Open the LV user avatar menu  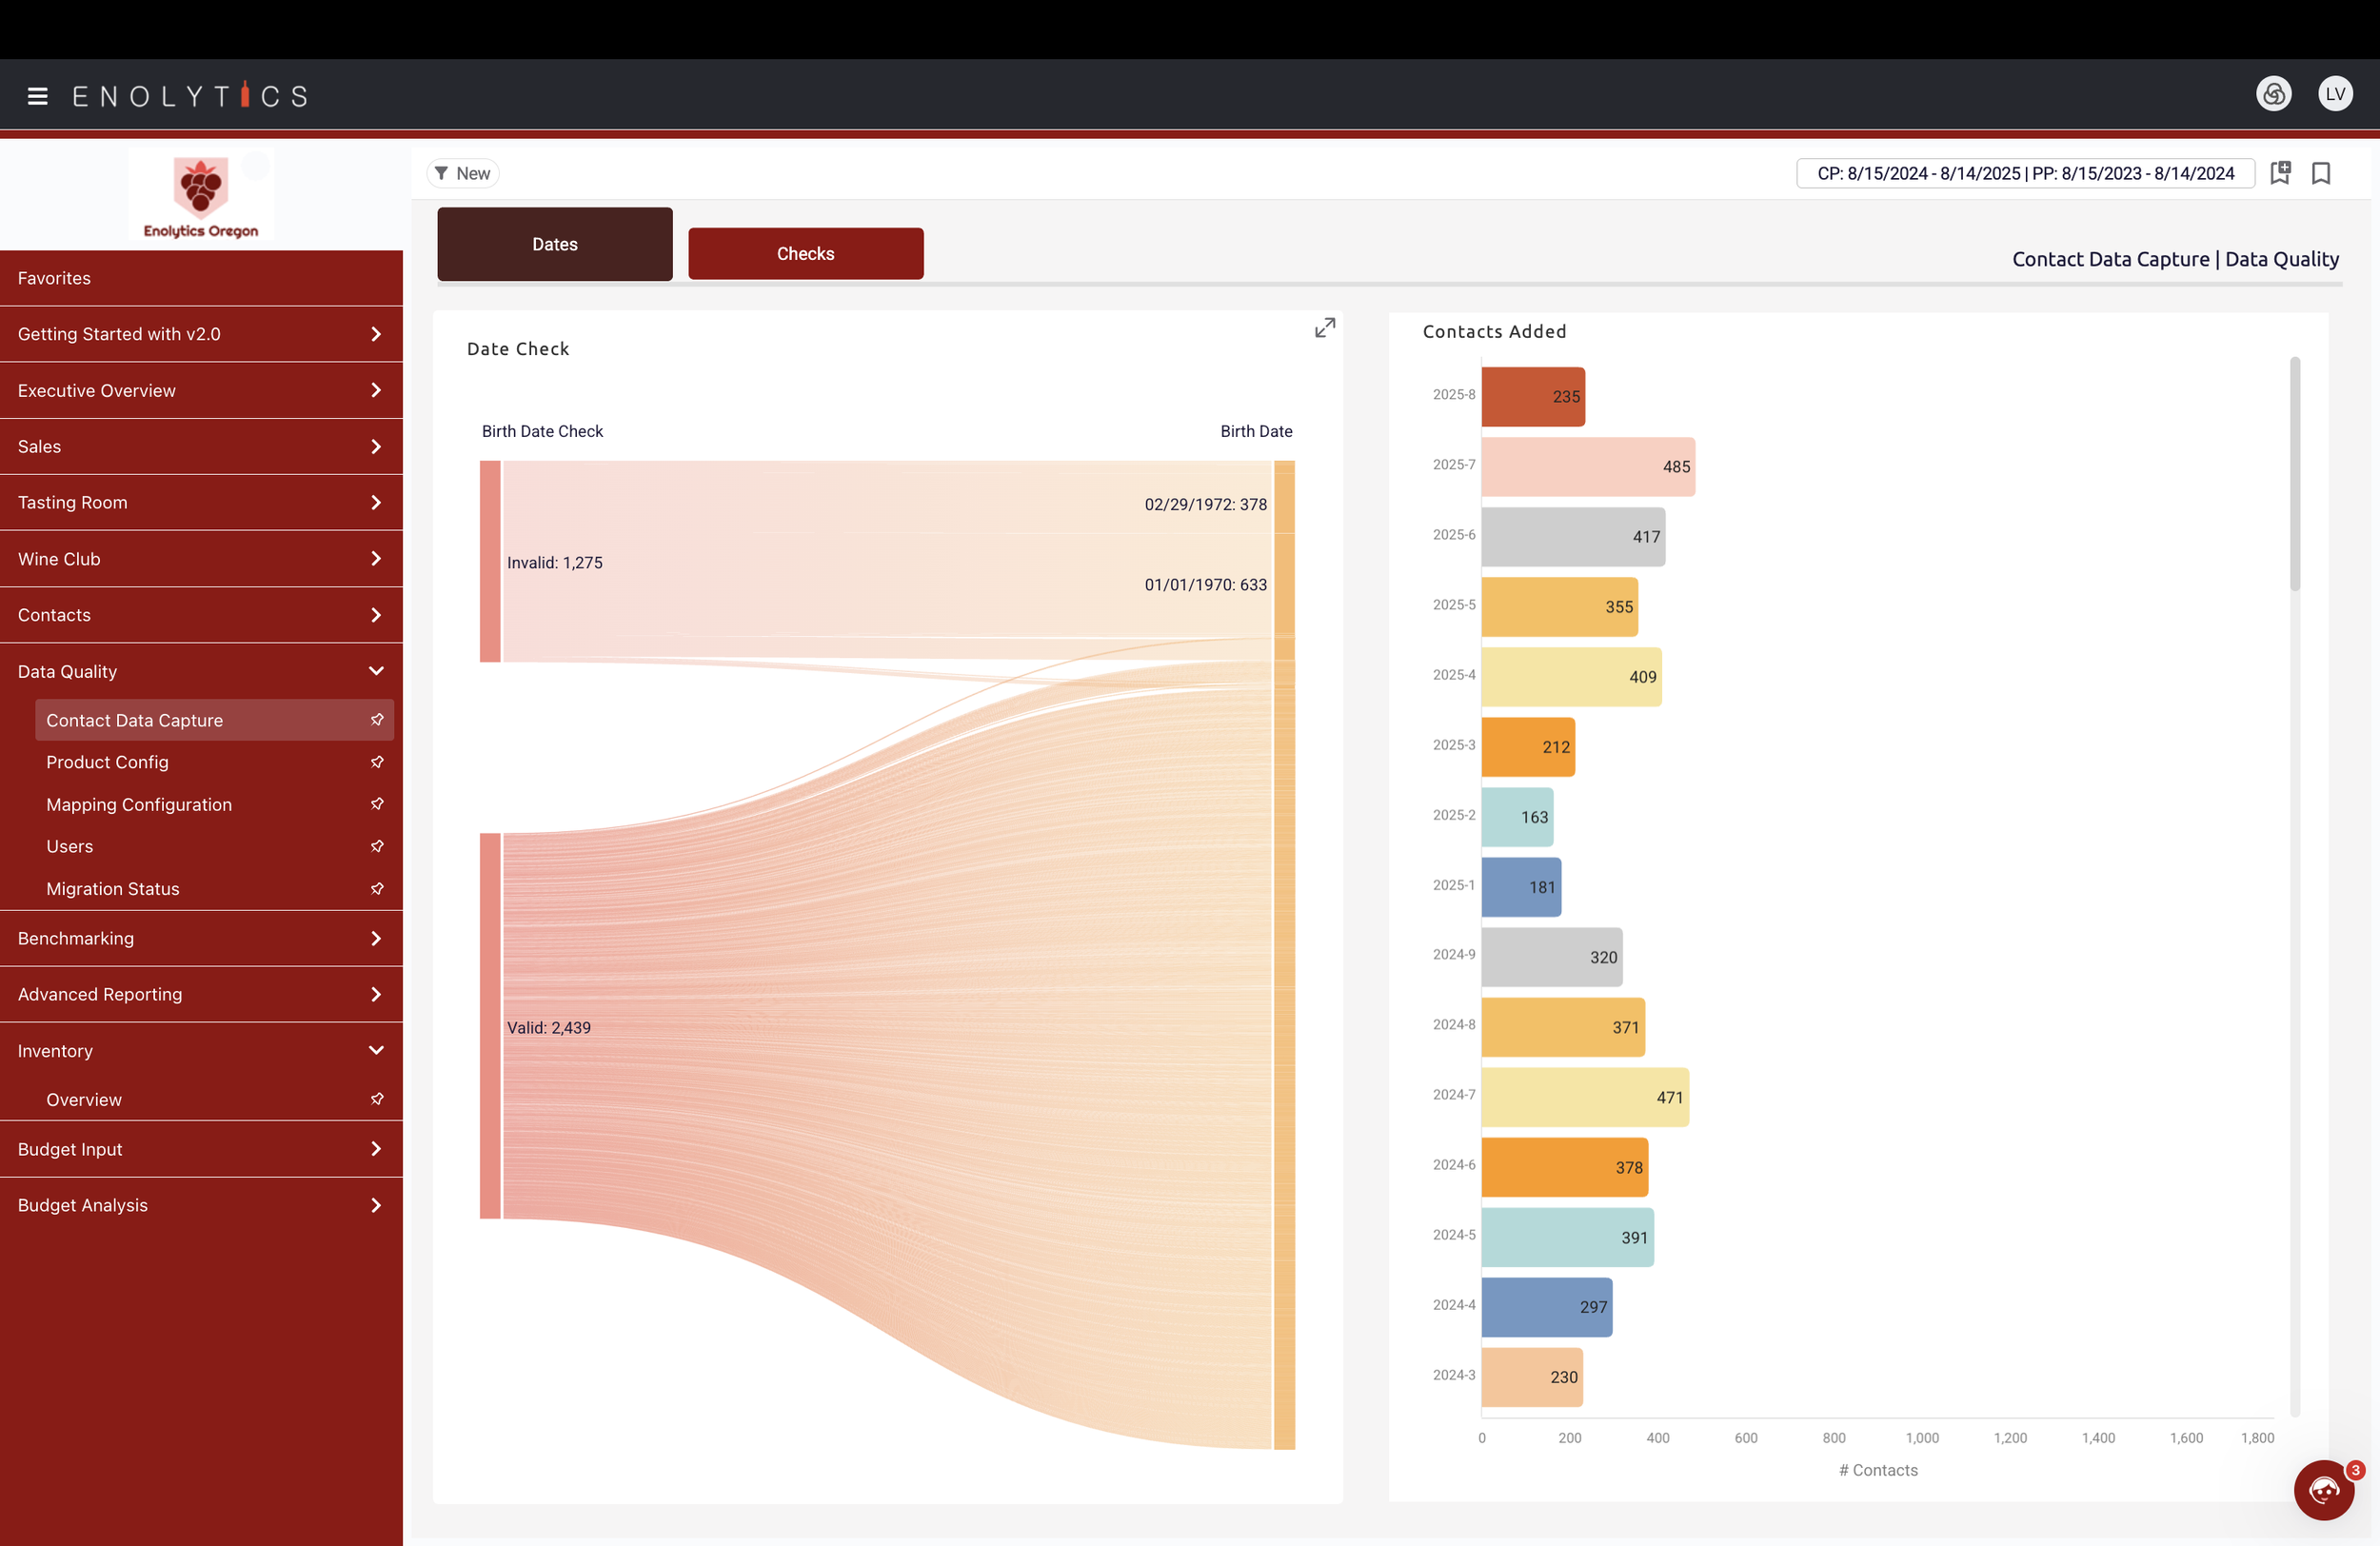pyautogui.click(x=2335, y=94)
